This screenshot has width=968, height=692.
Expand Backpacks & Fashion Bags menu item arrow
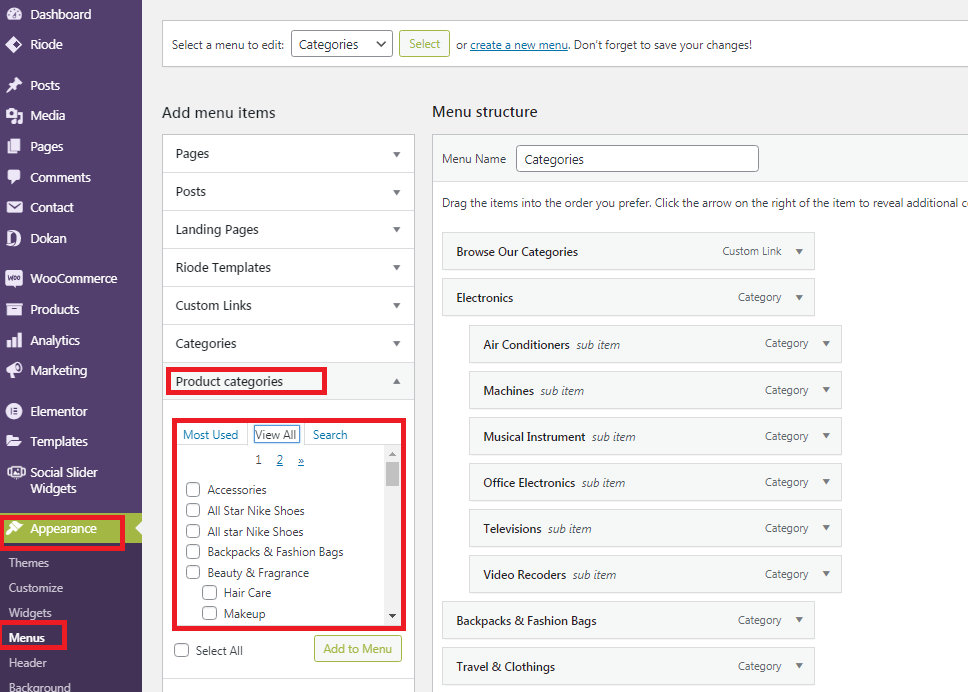point(799,620)
